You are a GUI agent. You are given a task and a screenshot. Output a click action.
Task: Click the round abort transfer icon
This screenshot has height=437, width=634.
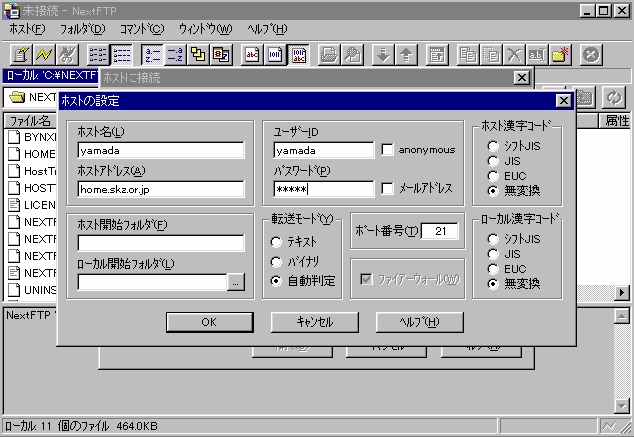[x=591, y=54]
